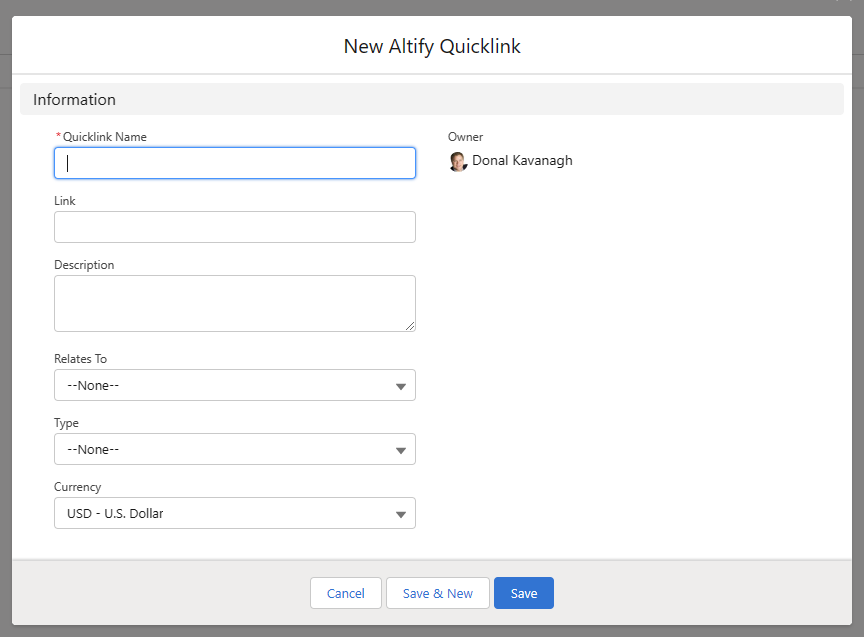
Task: Open the Relates To dropdown
Action: (x=235, y=385)
